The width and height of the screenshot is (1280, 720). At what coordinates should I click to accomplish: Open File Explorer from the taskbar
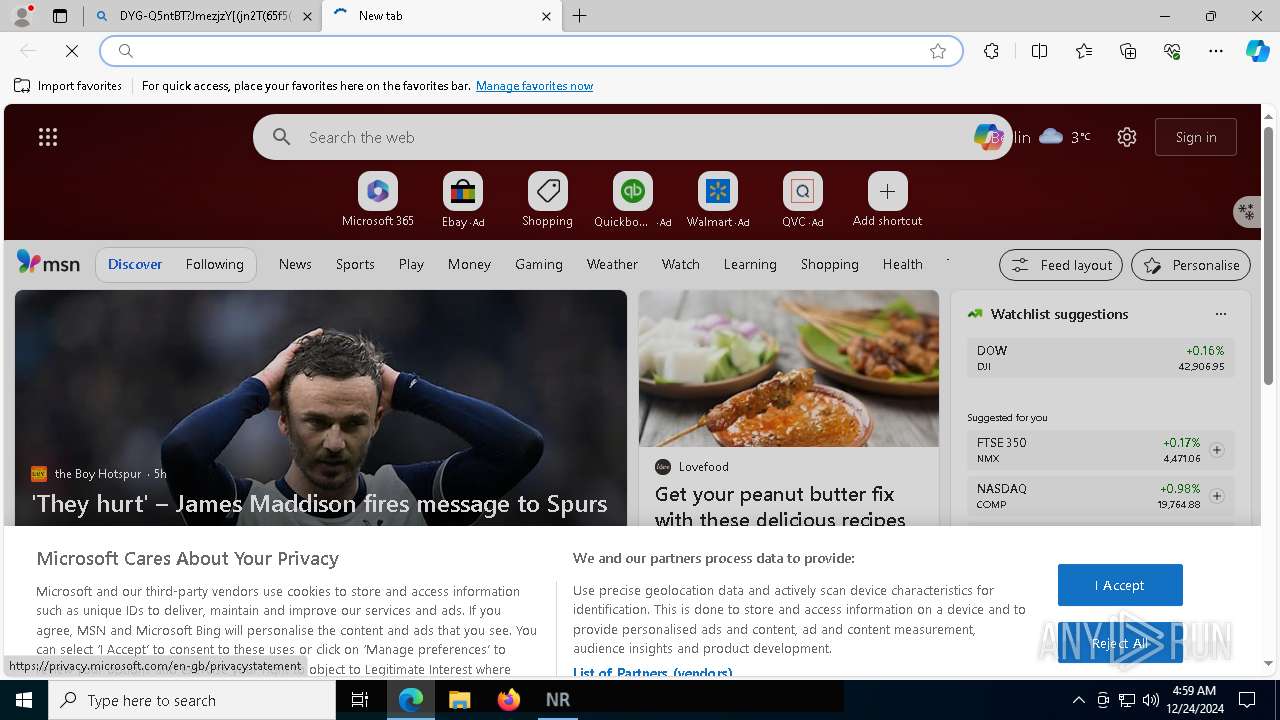(459, 700)
